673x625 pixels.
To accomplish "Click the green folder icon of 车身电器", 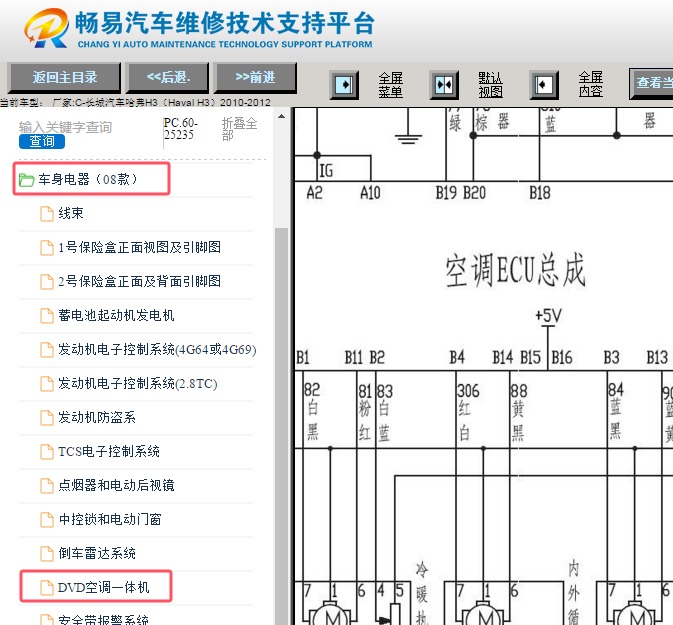I will coord(26,180).
